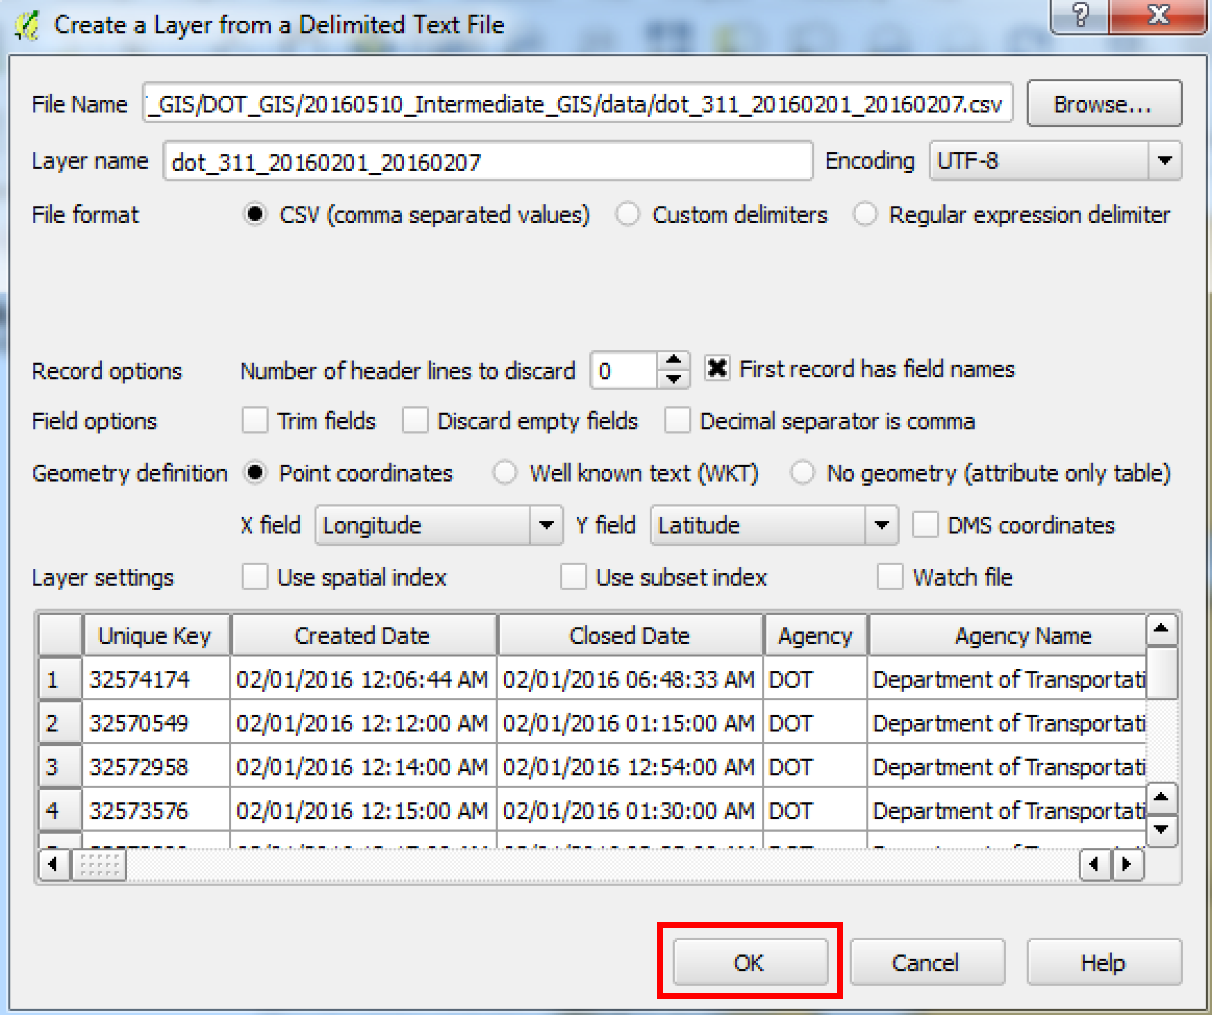Click the QGIS icon in the title bar

(28, 24)
